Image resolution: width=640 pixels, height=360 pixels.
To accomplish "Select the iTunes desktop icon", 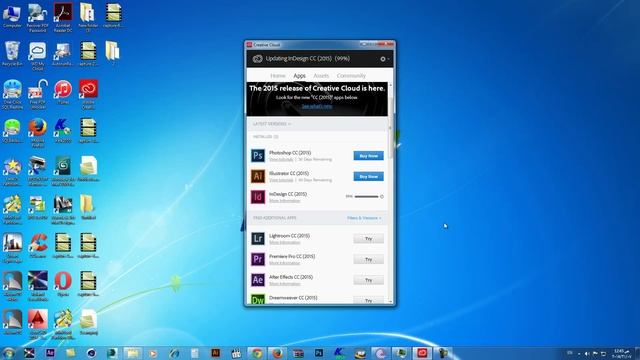I will point(63,92).
